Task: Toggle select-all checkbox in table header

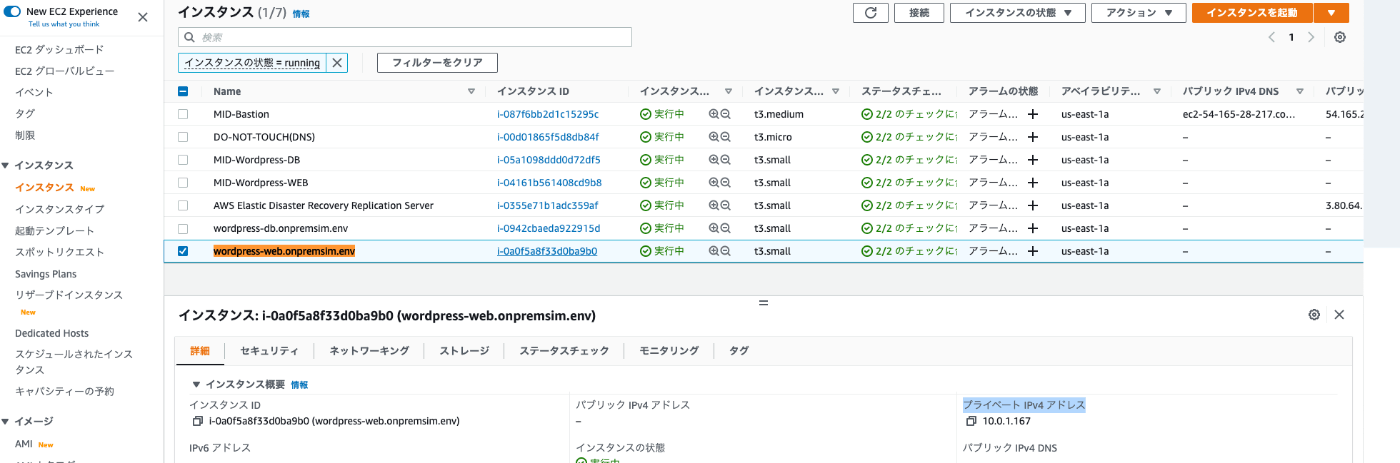Action: click(x=182, y=91)
